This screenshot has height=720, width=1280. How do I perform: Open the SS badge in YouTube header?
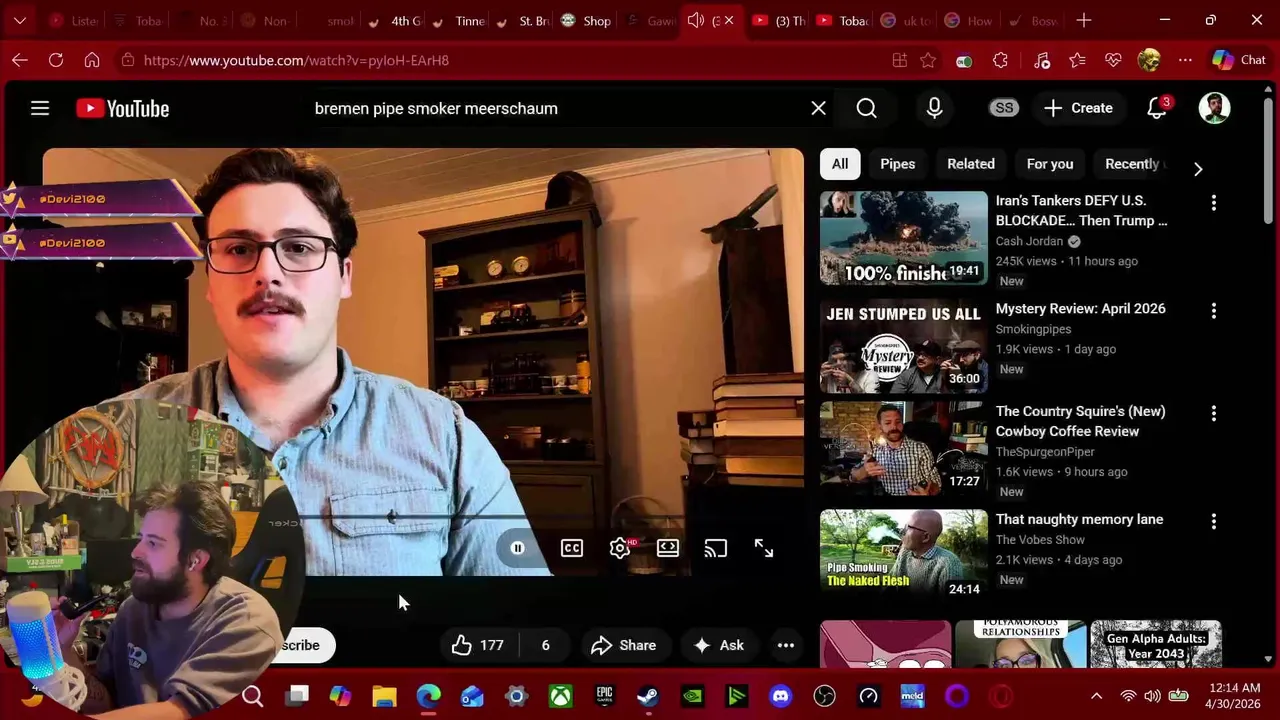1004,108
